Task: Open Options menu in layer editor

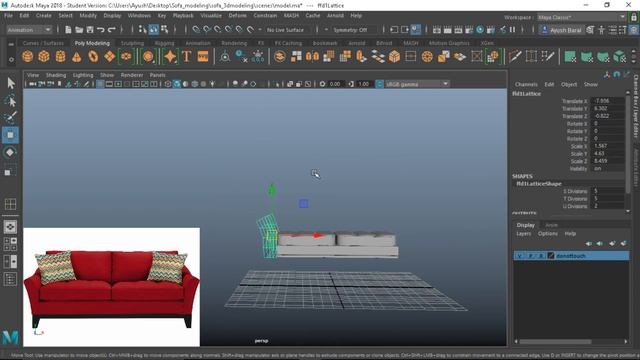Action: [547, 234]
